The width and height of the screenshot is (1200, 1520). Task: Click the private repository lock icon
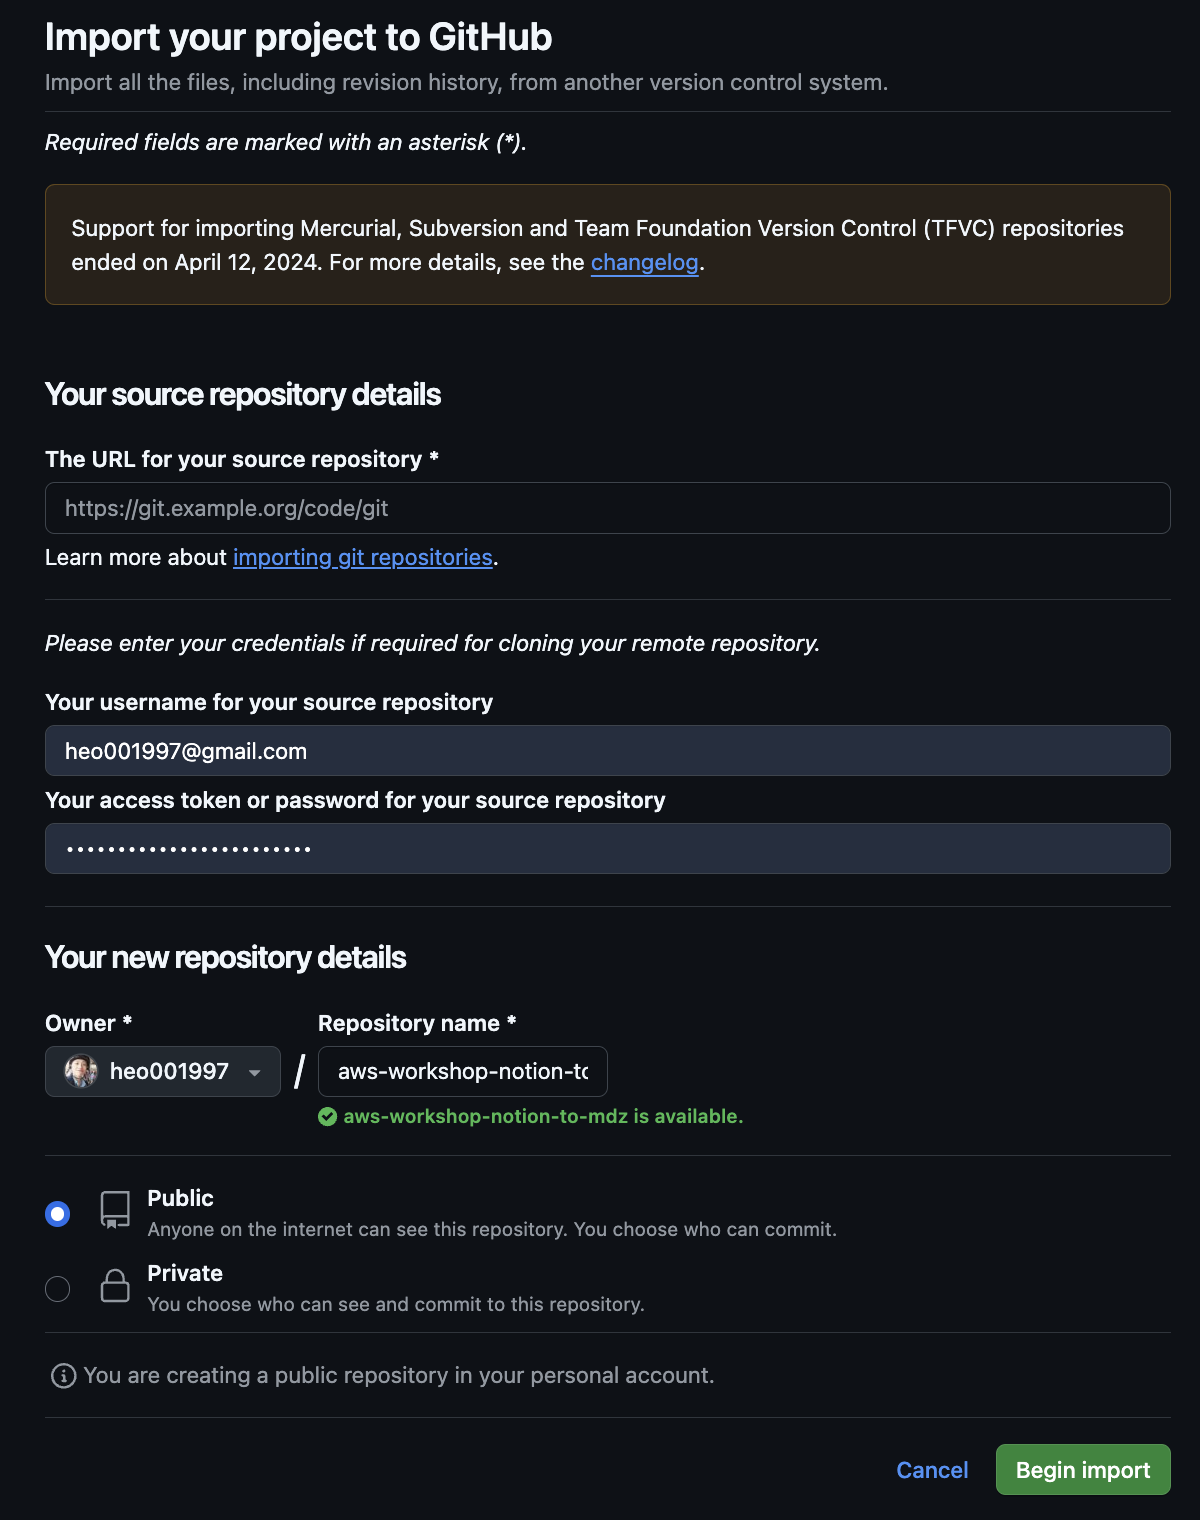[115, 1286]
